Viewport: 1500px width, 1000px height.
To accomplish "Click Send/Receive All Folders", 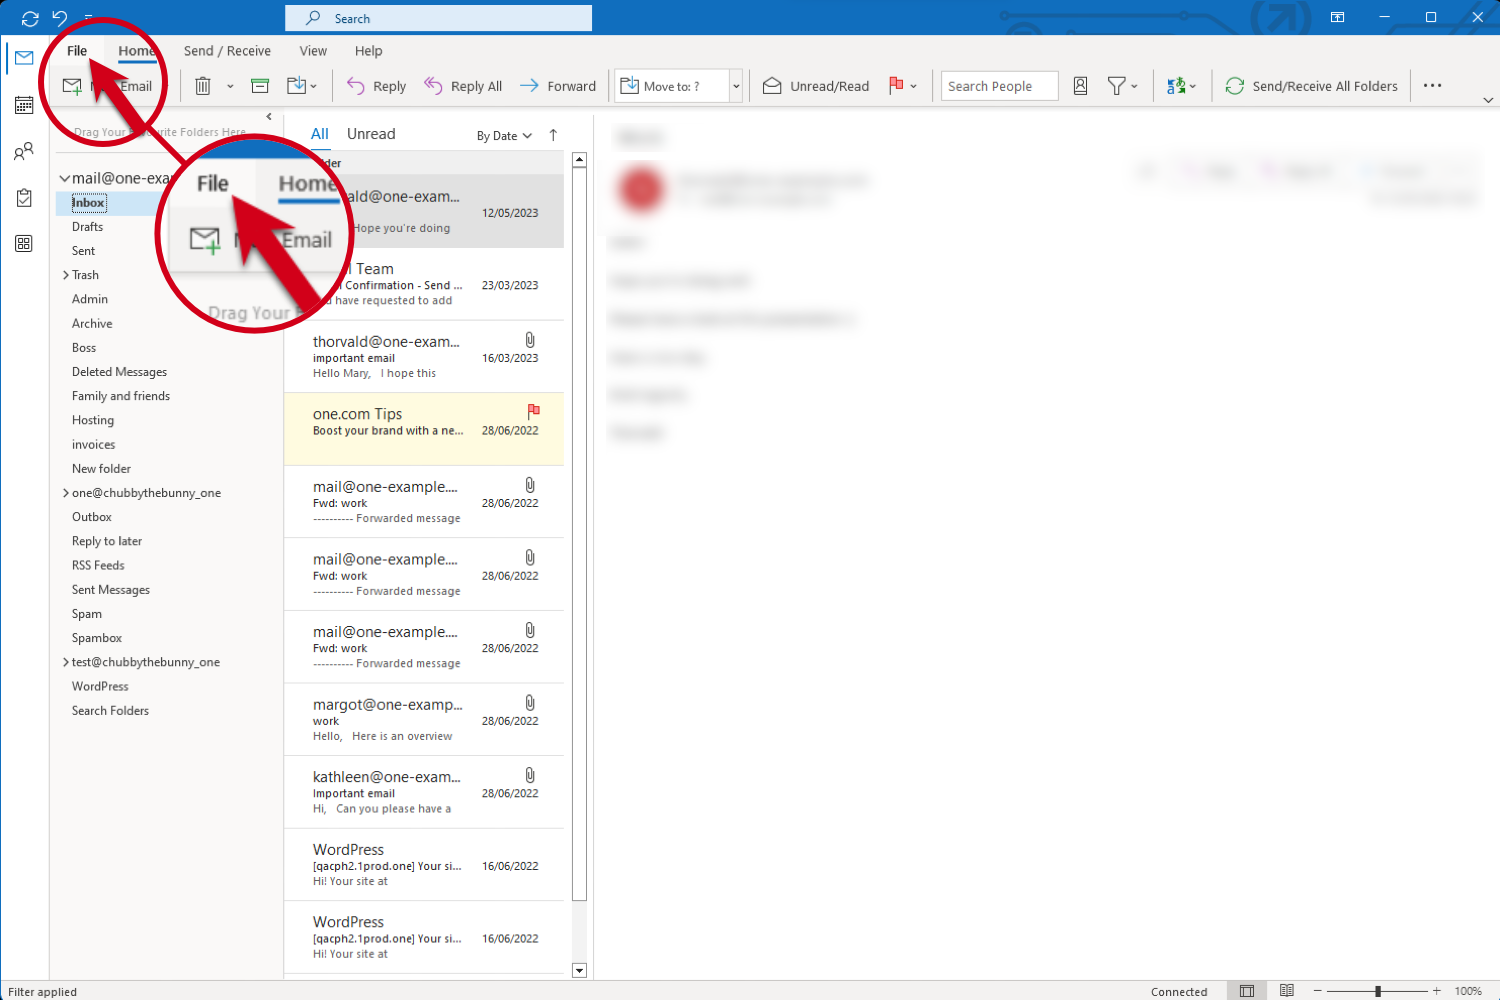I will [1311, 85].
